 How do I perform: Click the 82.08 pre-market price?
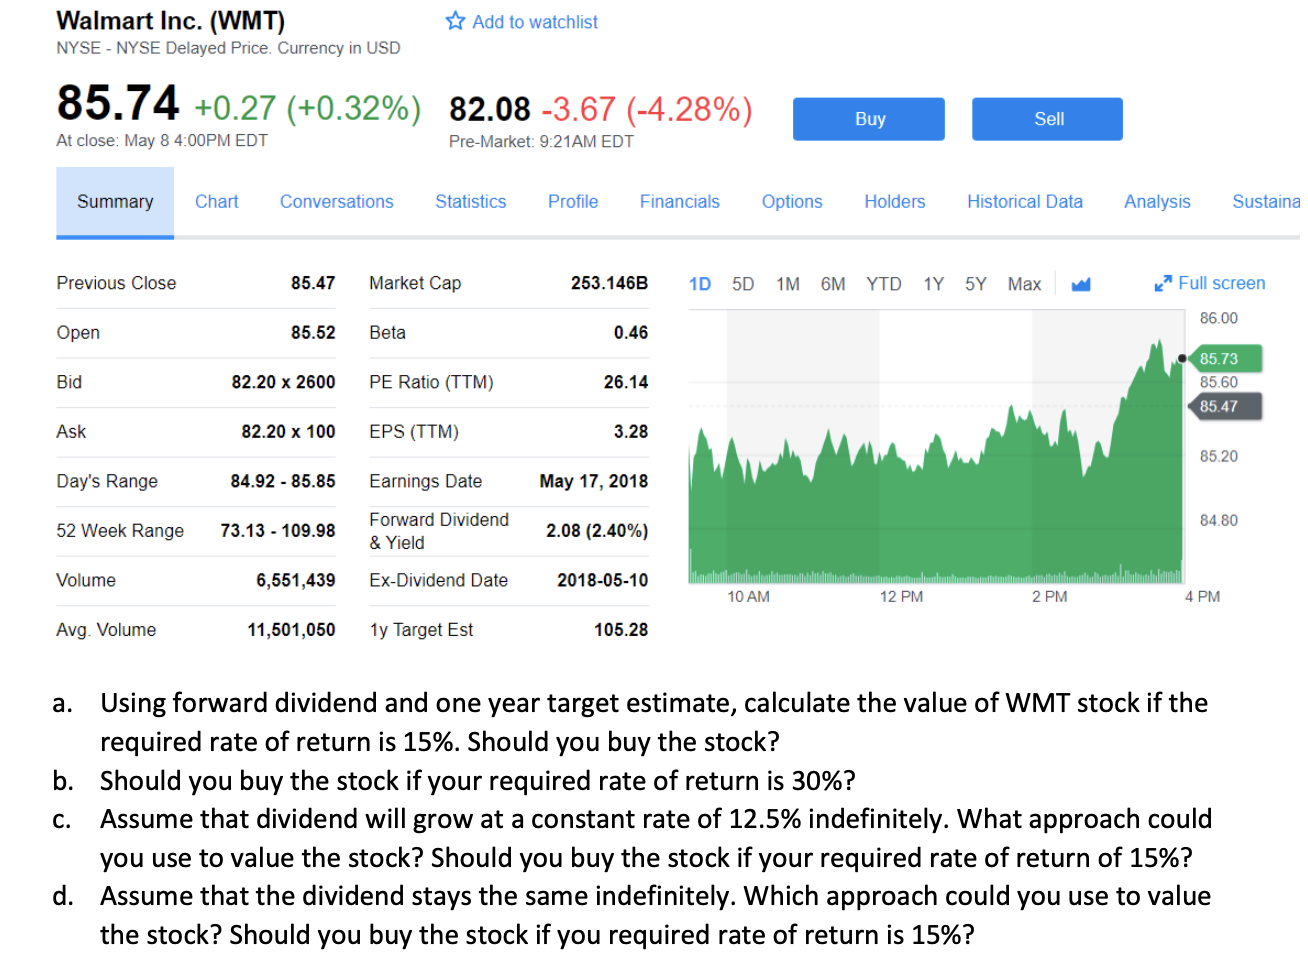pos(490,109)
